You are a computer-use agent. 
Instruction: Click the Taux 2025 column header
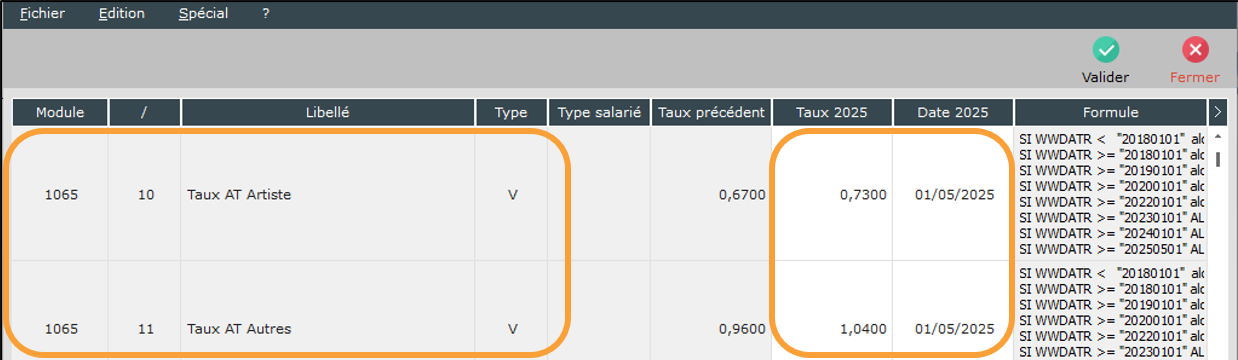click(832, 112)
